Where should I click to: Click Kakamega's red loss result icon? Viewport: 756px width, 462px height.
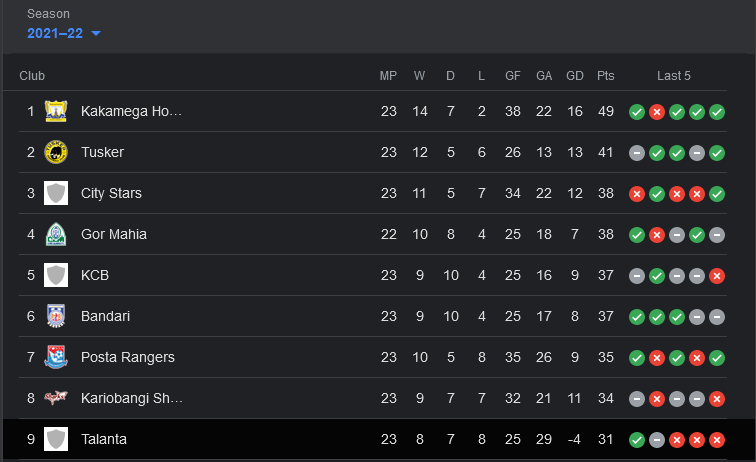pos(657,112)
